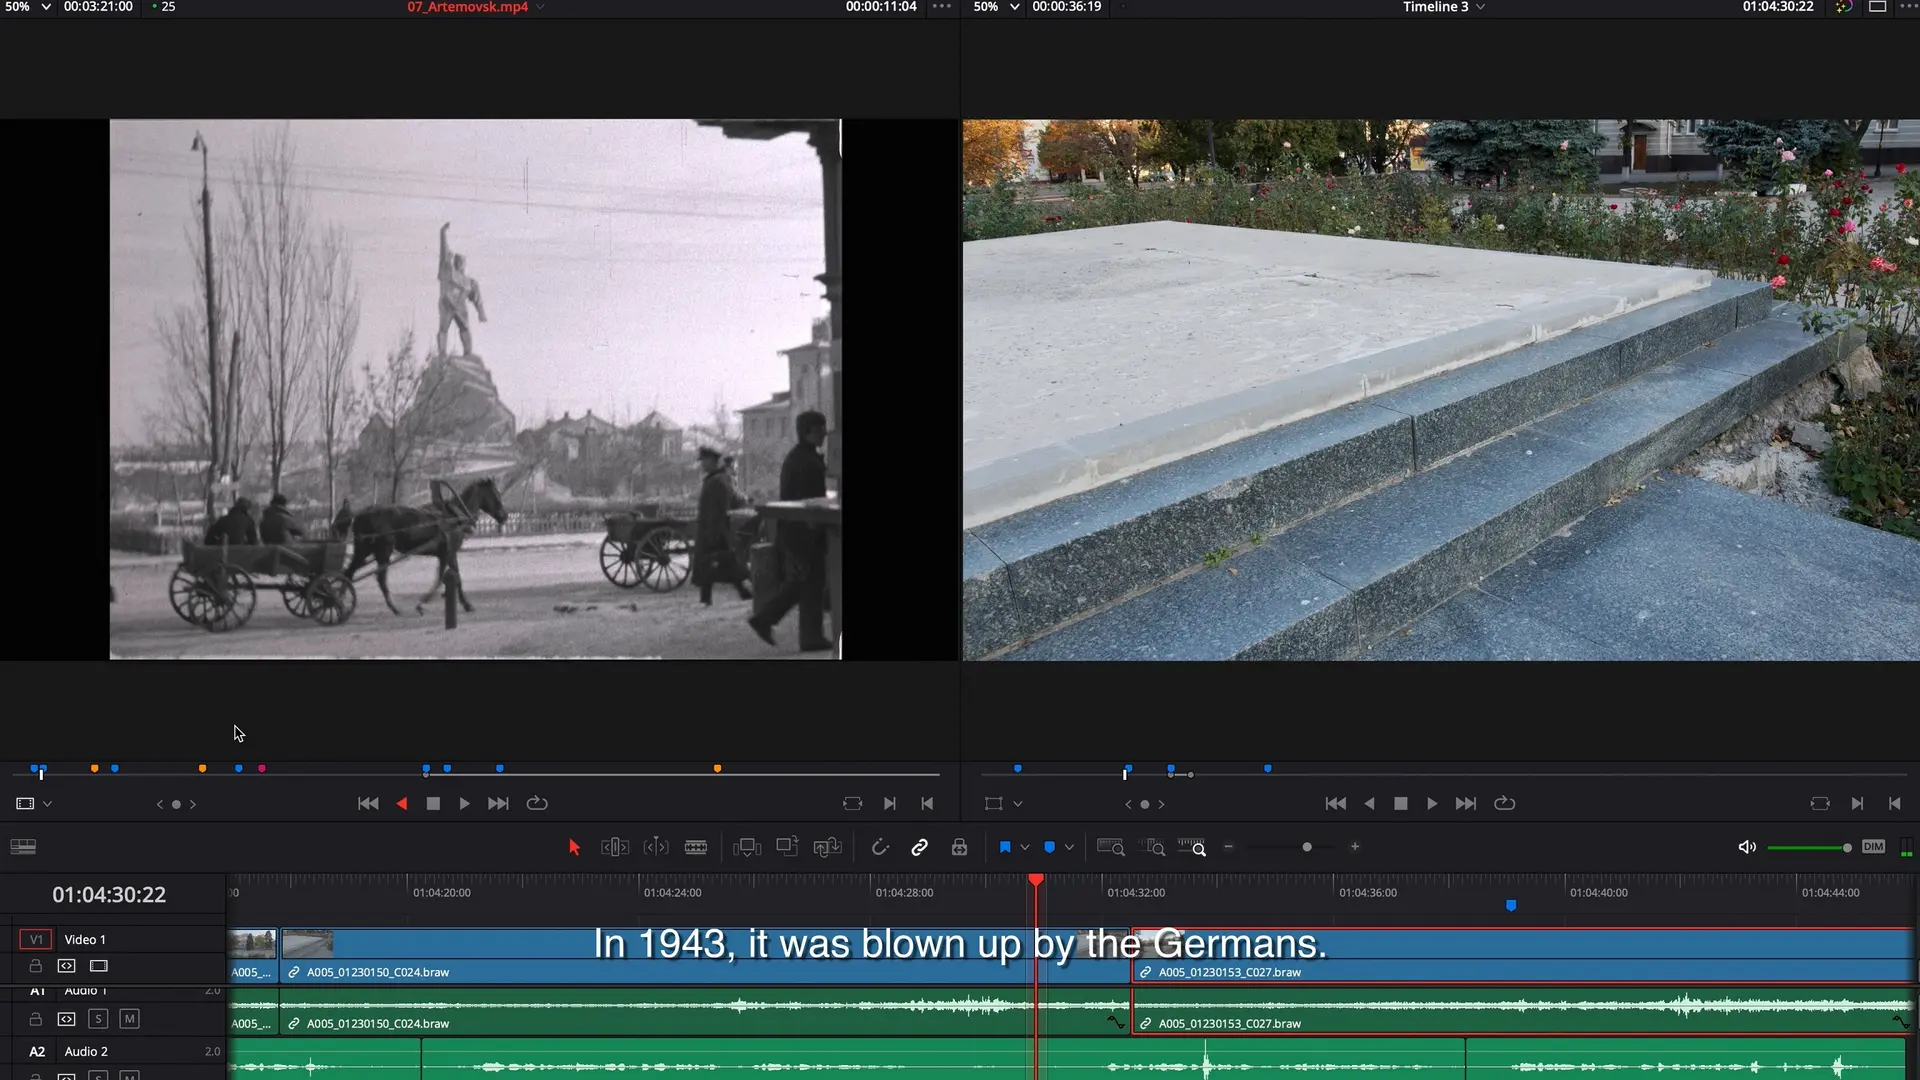Screen dimensions: 1920x1080
Task: Mute the Audio 1 track
Action: [129, 1019]
